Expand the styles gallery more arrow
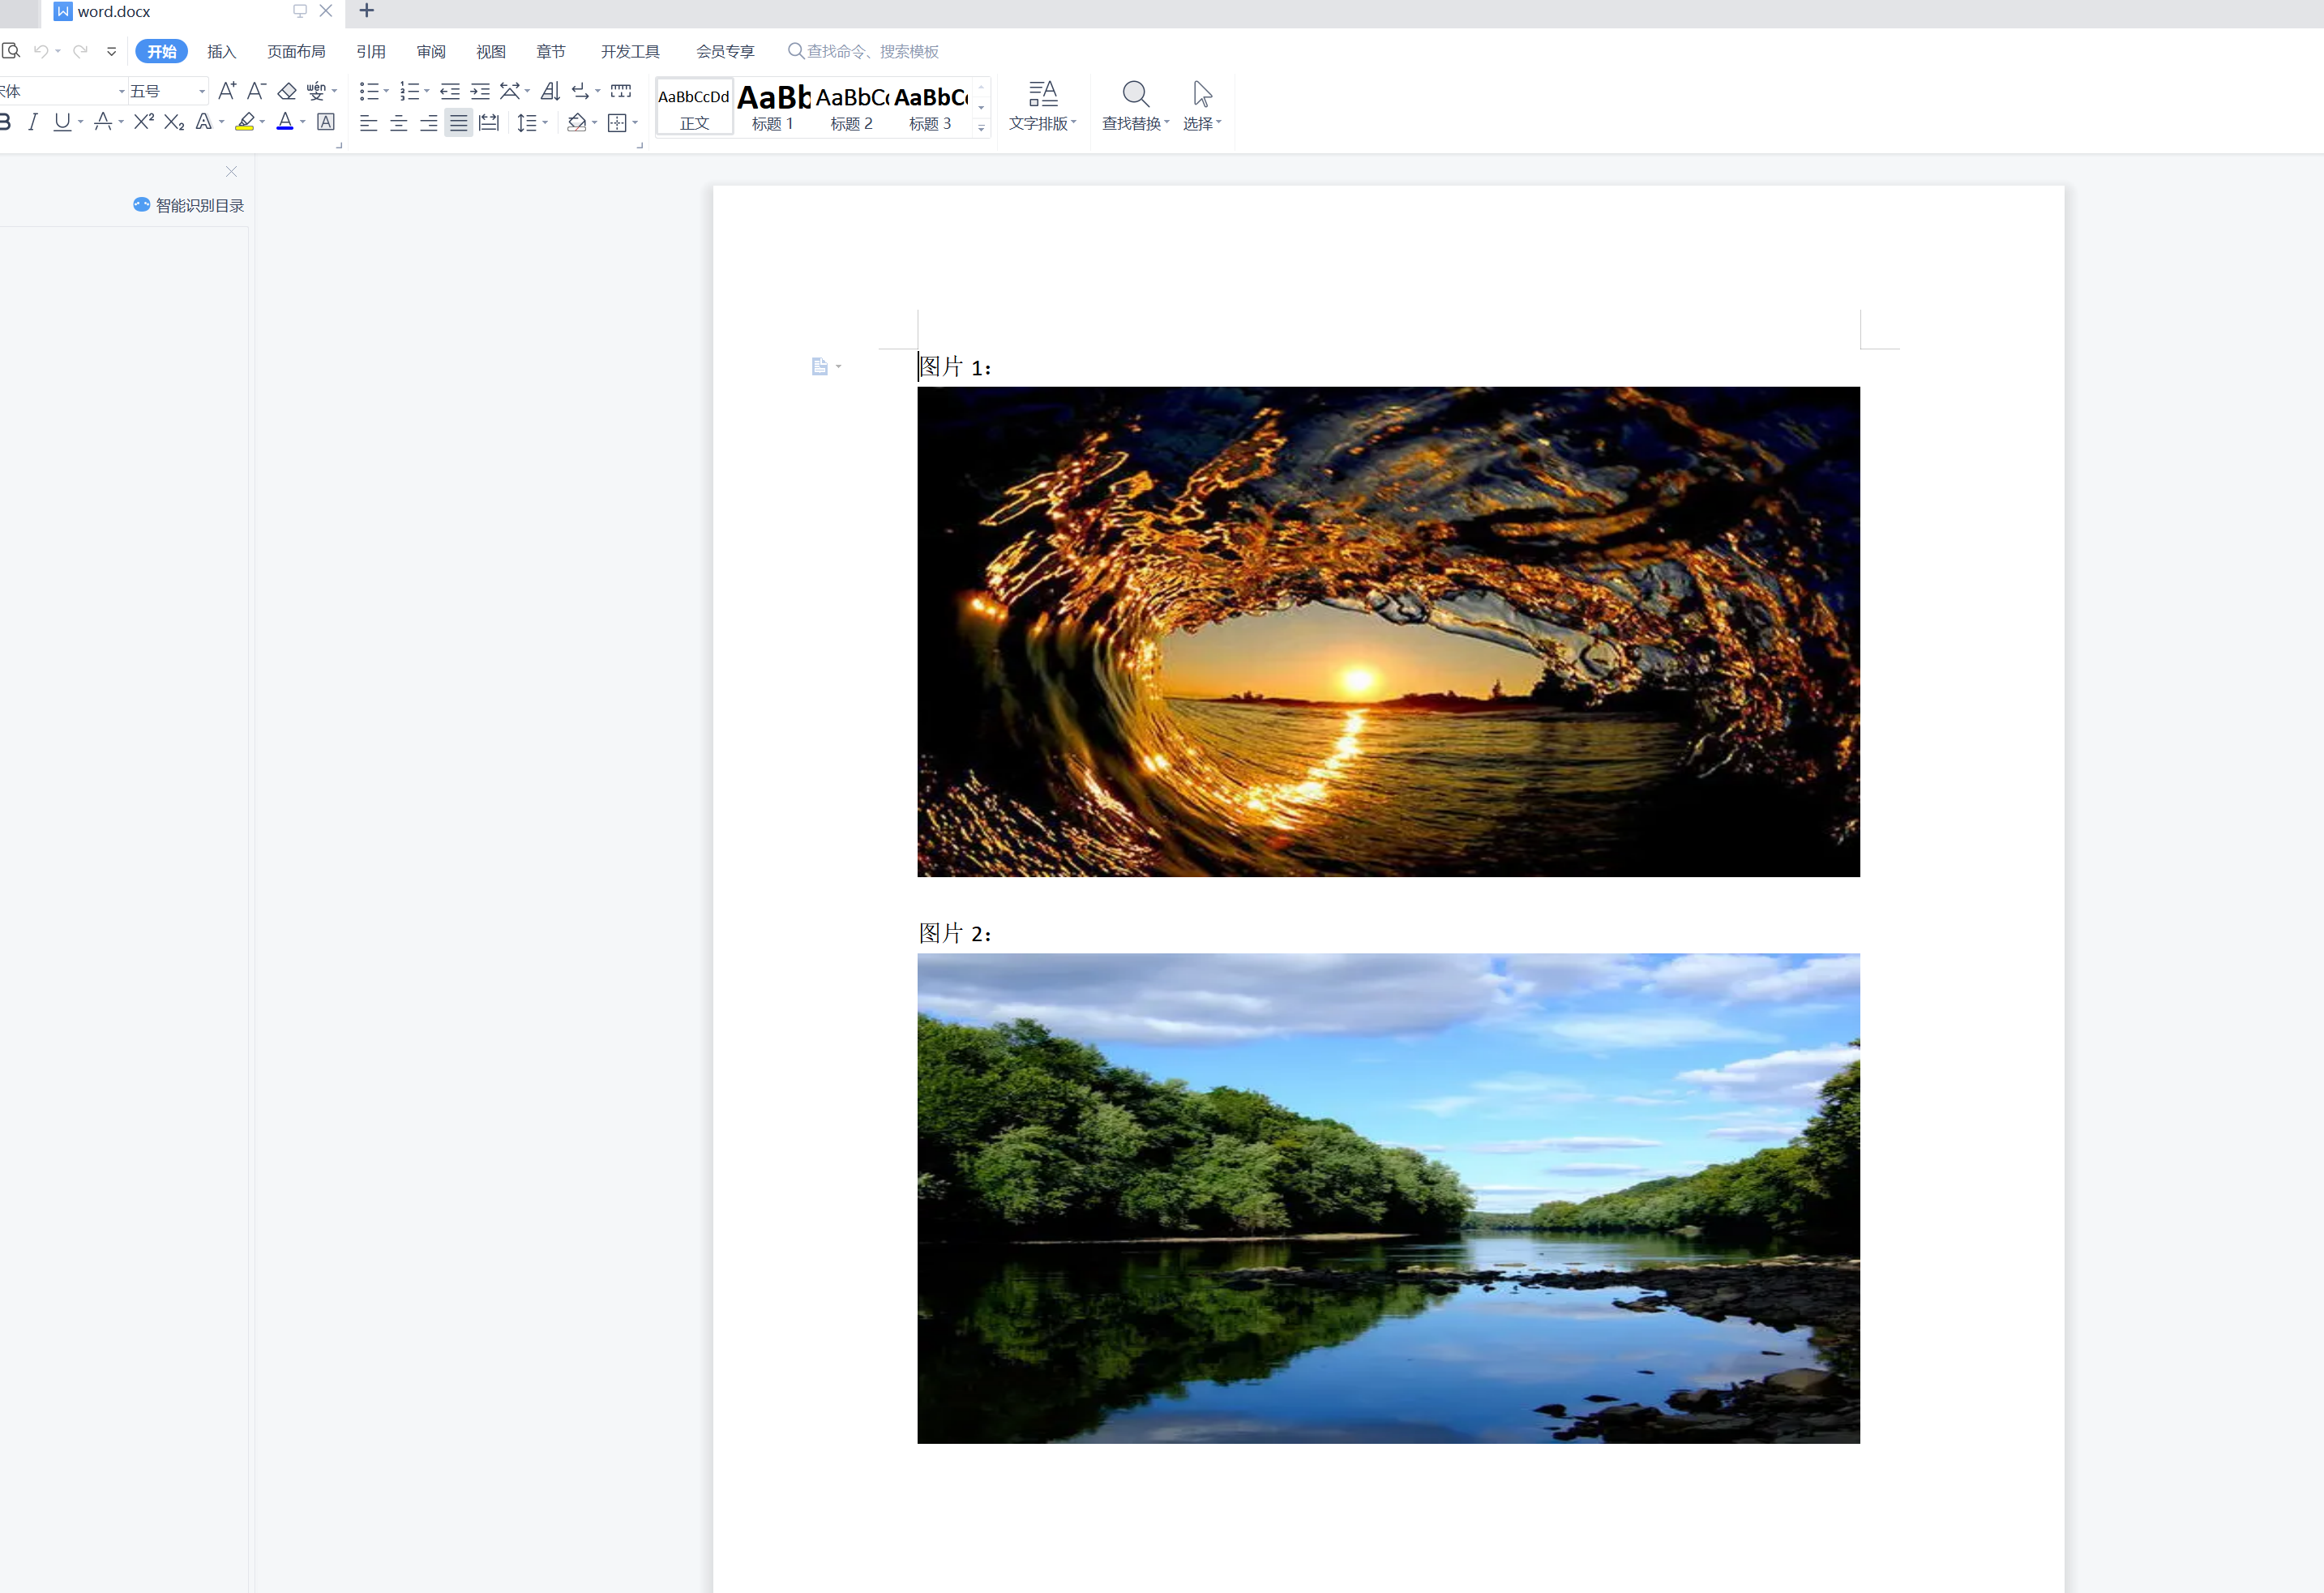 point(981,127)
